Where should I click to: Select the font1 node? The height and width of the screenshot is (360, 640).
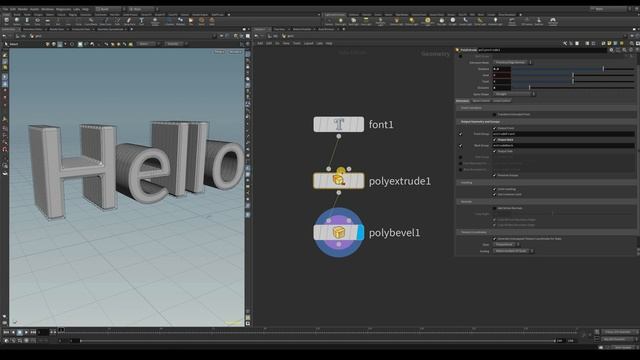click(338, 124)
